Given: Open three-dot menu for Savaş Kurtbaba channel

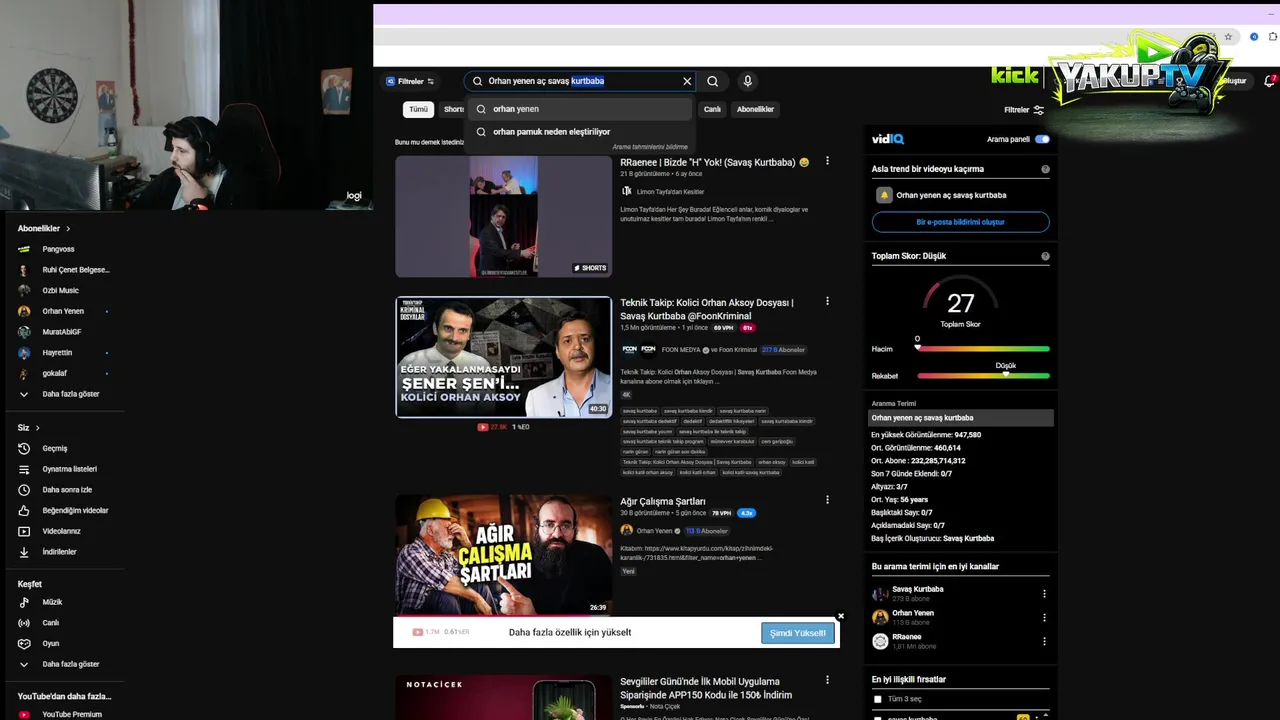Looking at the screenshot, I should tap(1044, 593).
